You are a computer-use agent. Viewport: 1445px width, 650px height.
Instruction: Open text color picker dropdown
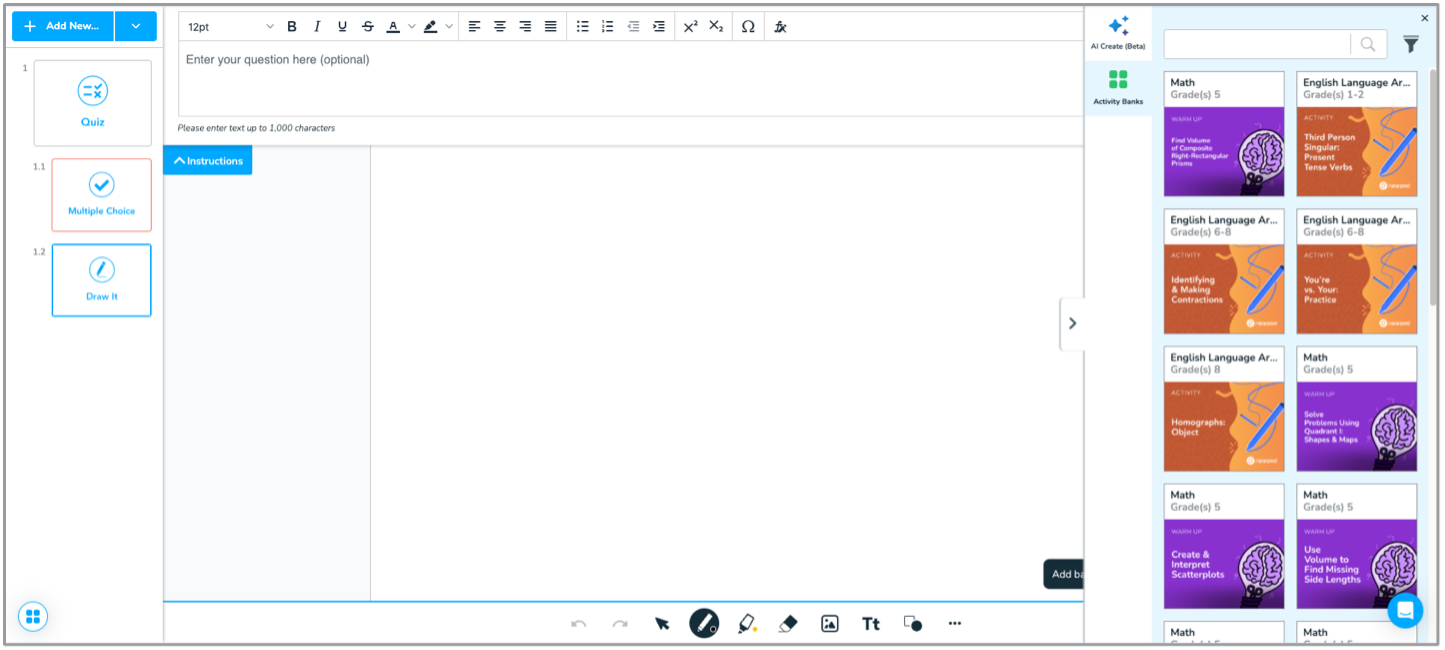[x=411, y=27]
